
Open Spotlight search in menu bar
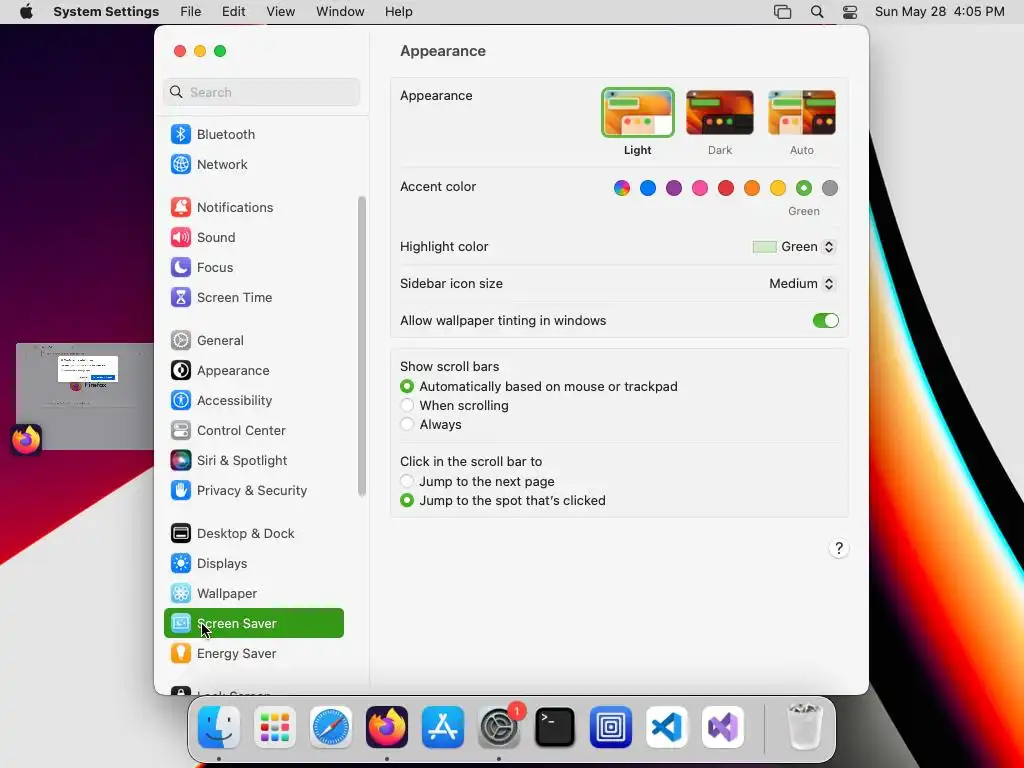tap(816, 12)
